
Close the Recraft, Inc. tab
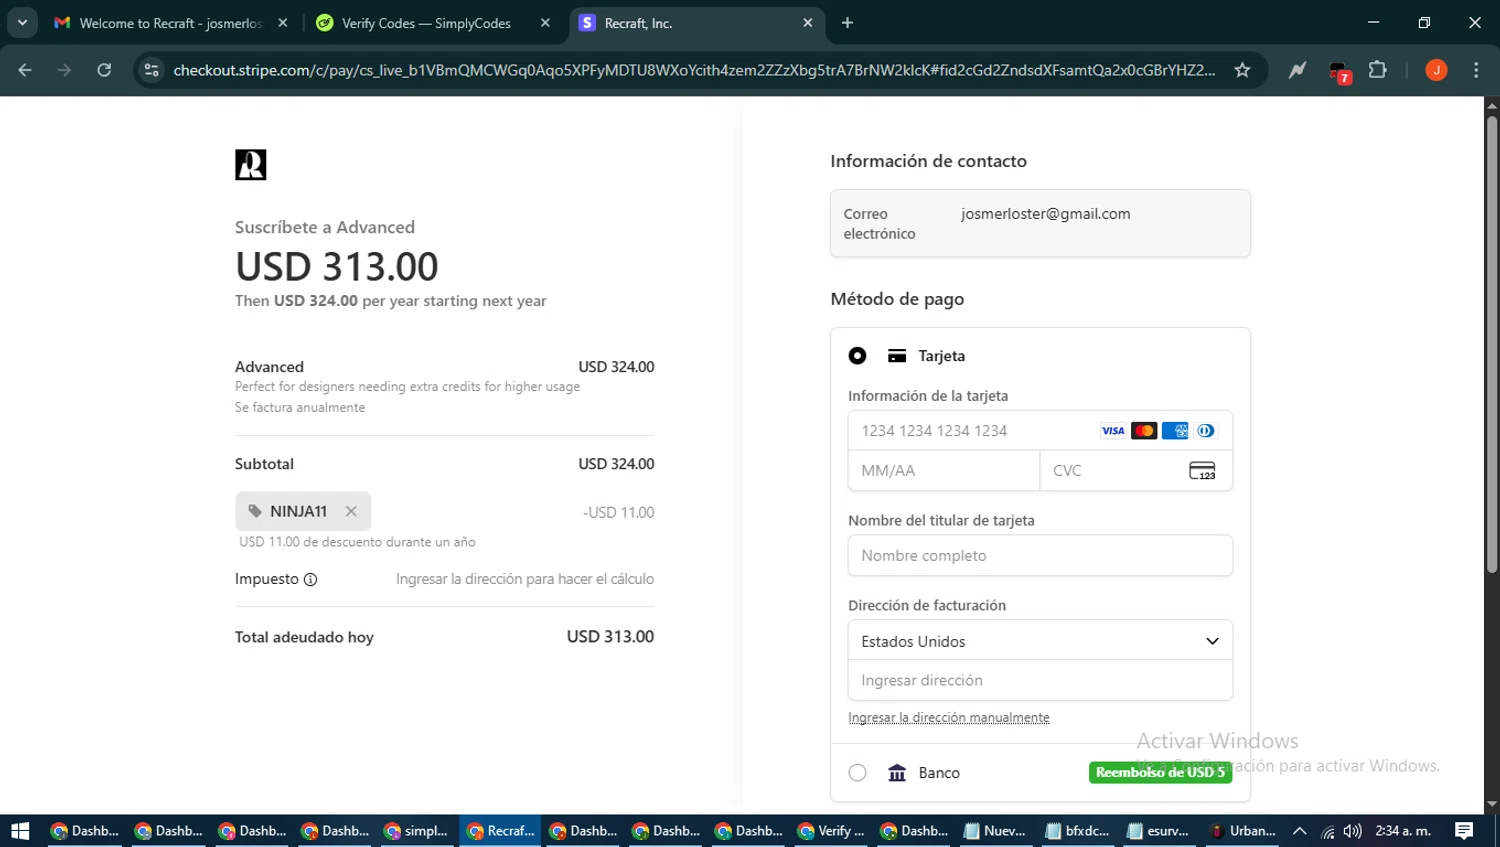[808, 23]
